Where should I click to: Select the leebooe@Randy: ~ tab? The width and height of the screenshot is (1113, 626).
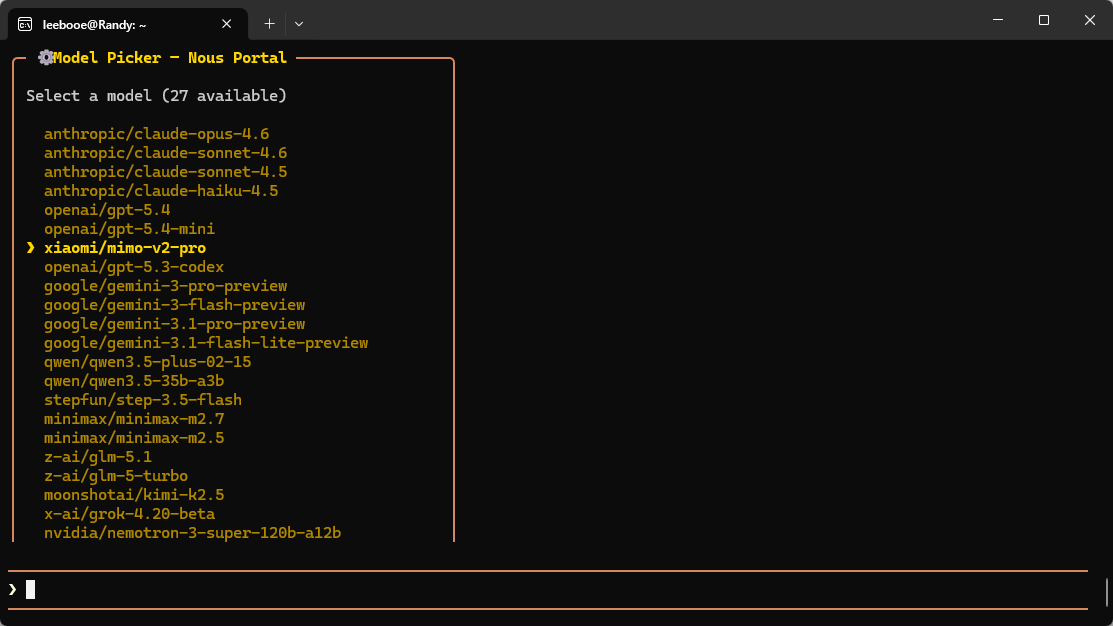click(x=128, y=24)
